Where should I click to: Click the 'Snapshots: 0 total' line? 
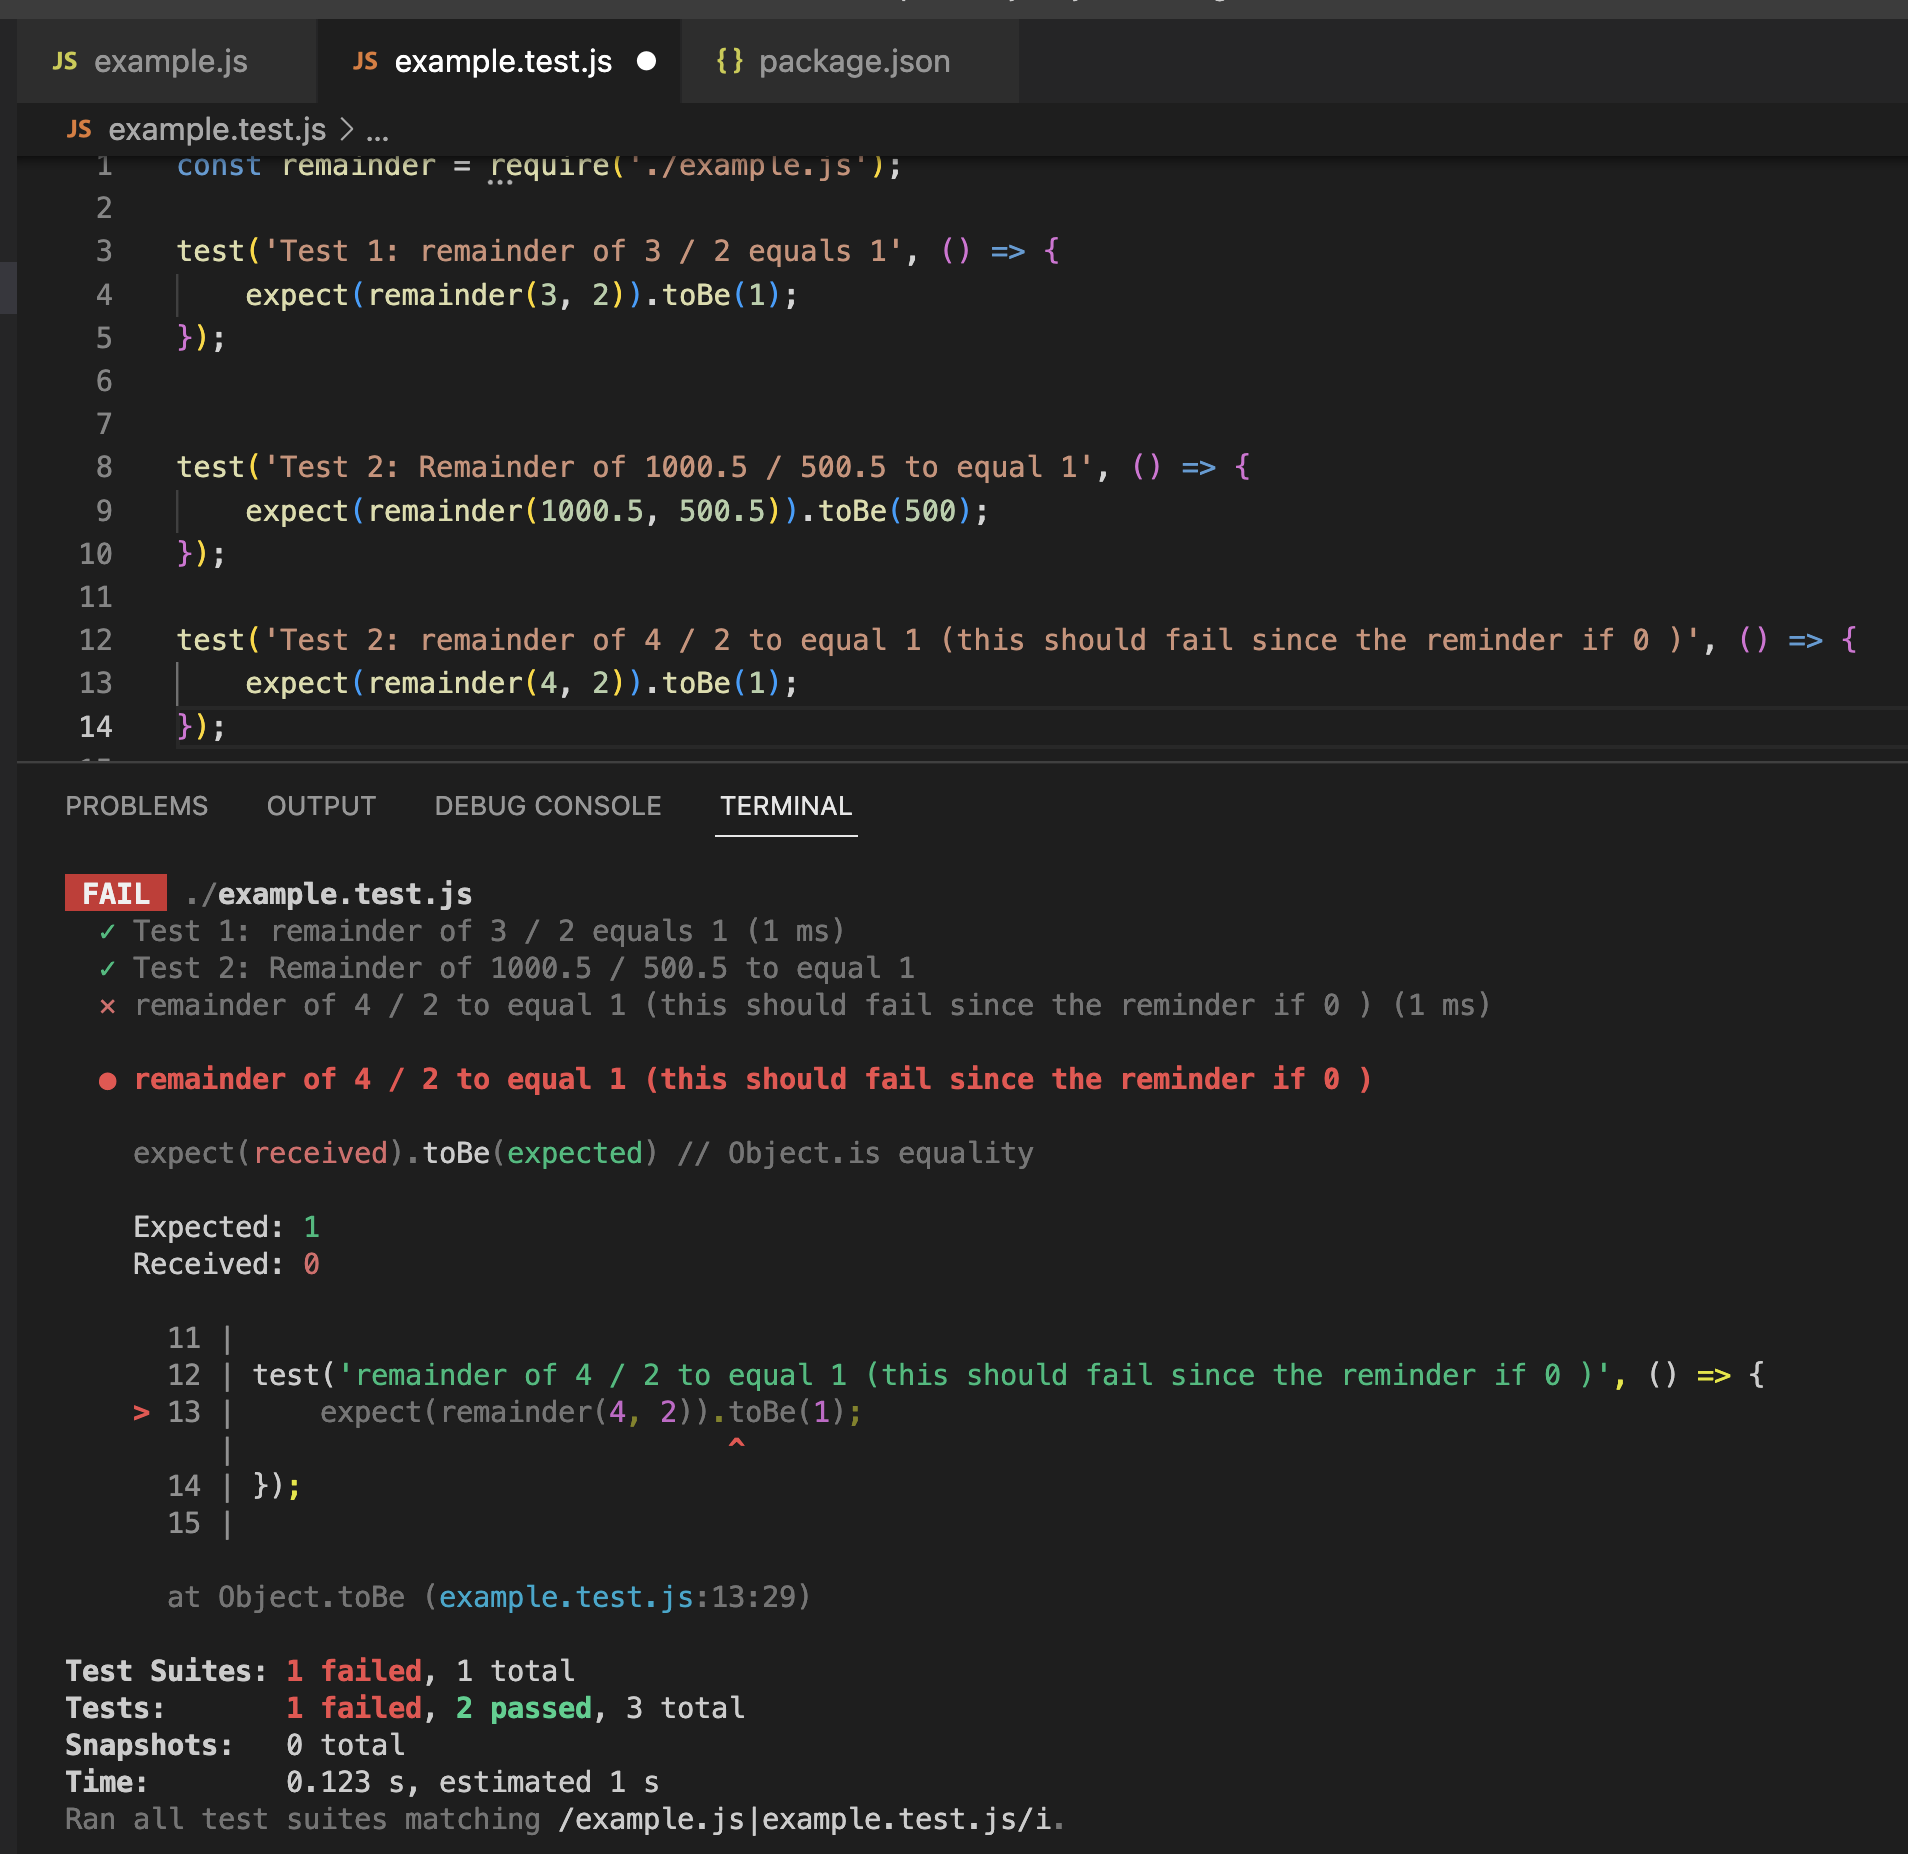pos(235,1745)
